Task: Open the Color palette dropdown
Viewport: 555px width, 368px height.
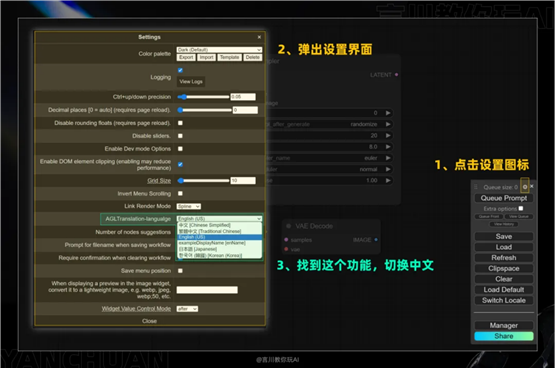Action: pos(219,50)
